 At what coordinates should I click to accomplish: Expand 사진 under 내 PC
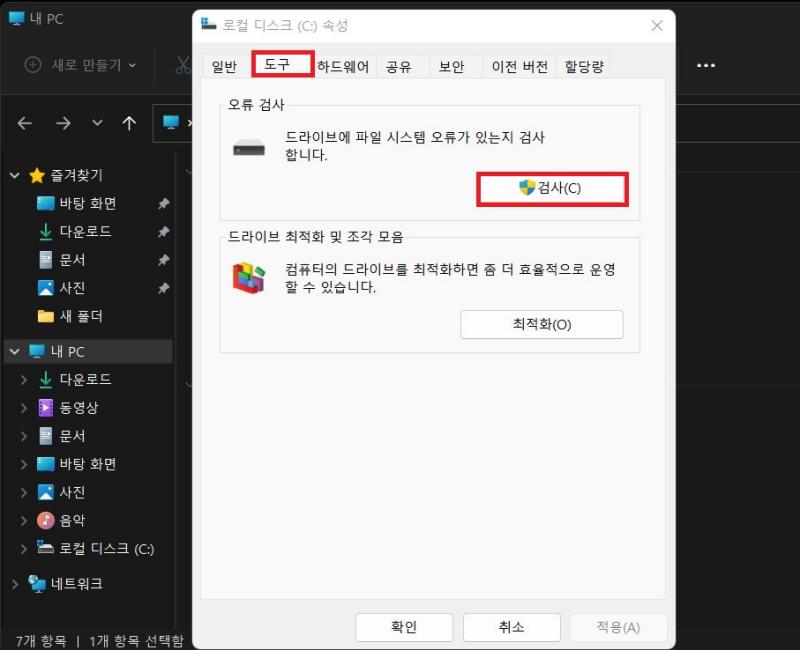coord(23,492)
